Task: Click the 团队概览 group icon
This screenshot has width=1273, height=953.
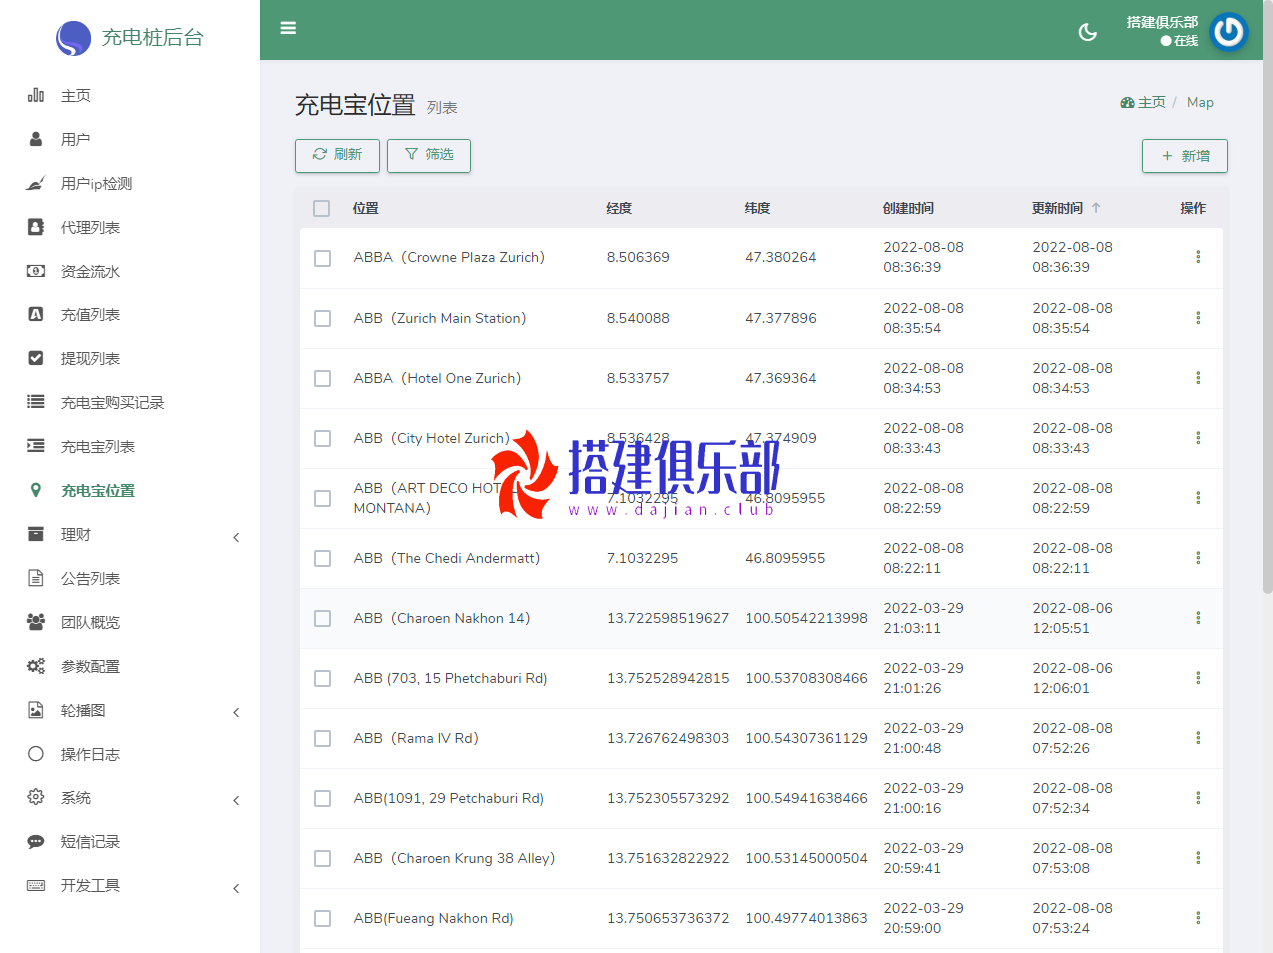Action: pos(36,622)
